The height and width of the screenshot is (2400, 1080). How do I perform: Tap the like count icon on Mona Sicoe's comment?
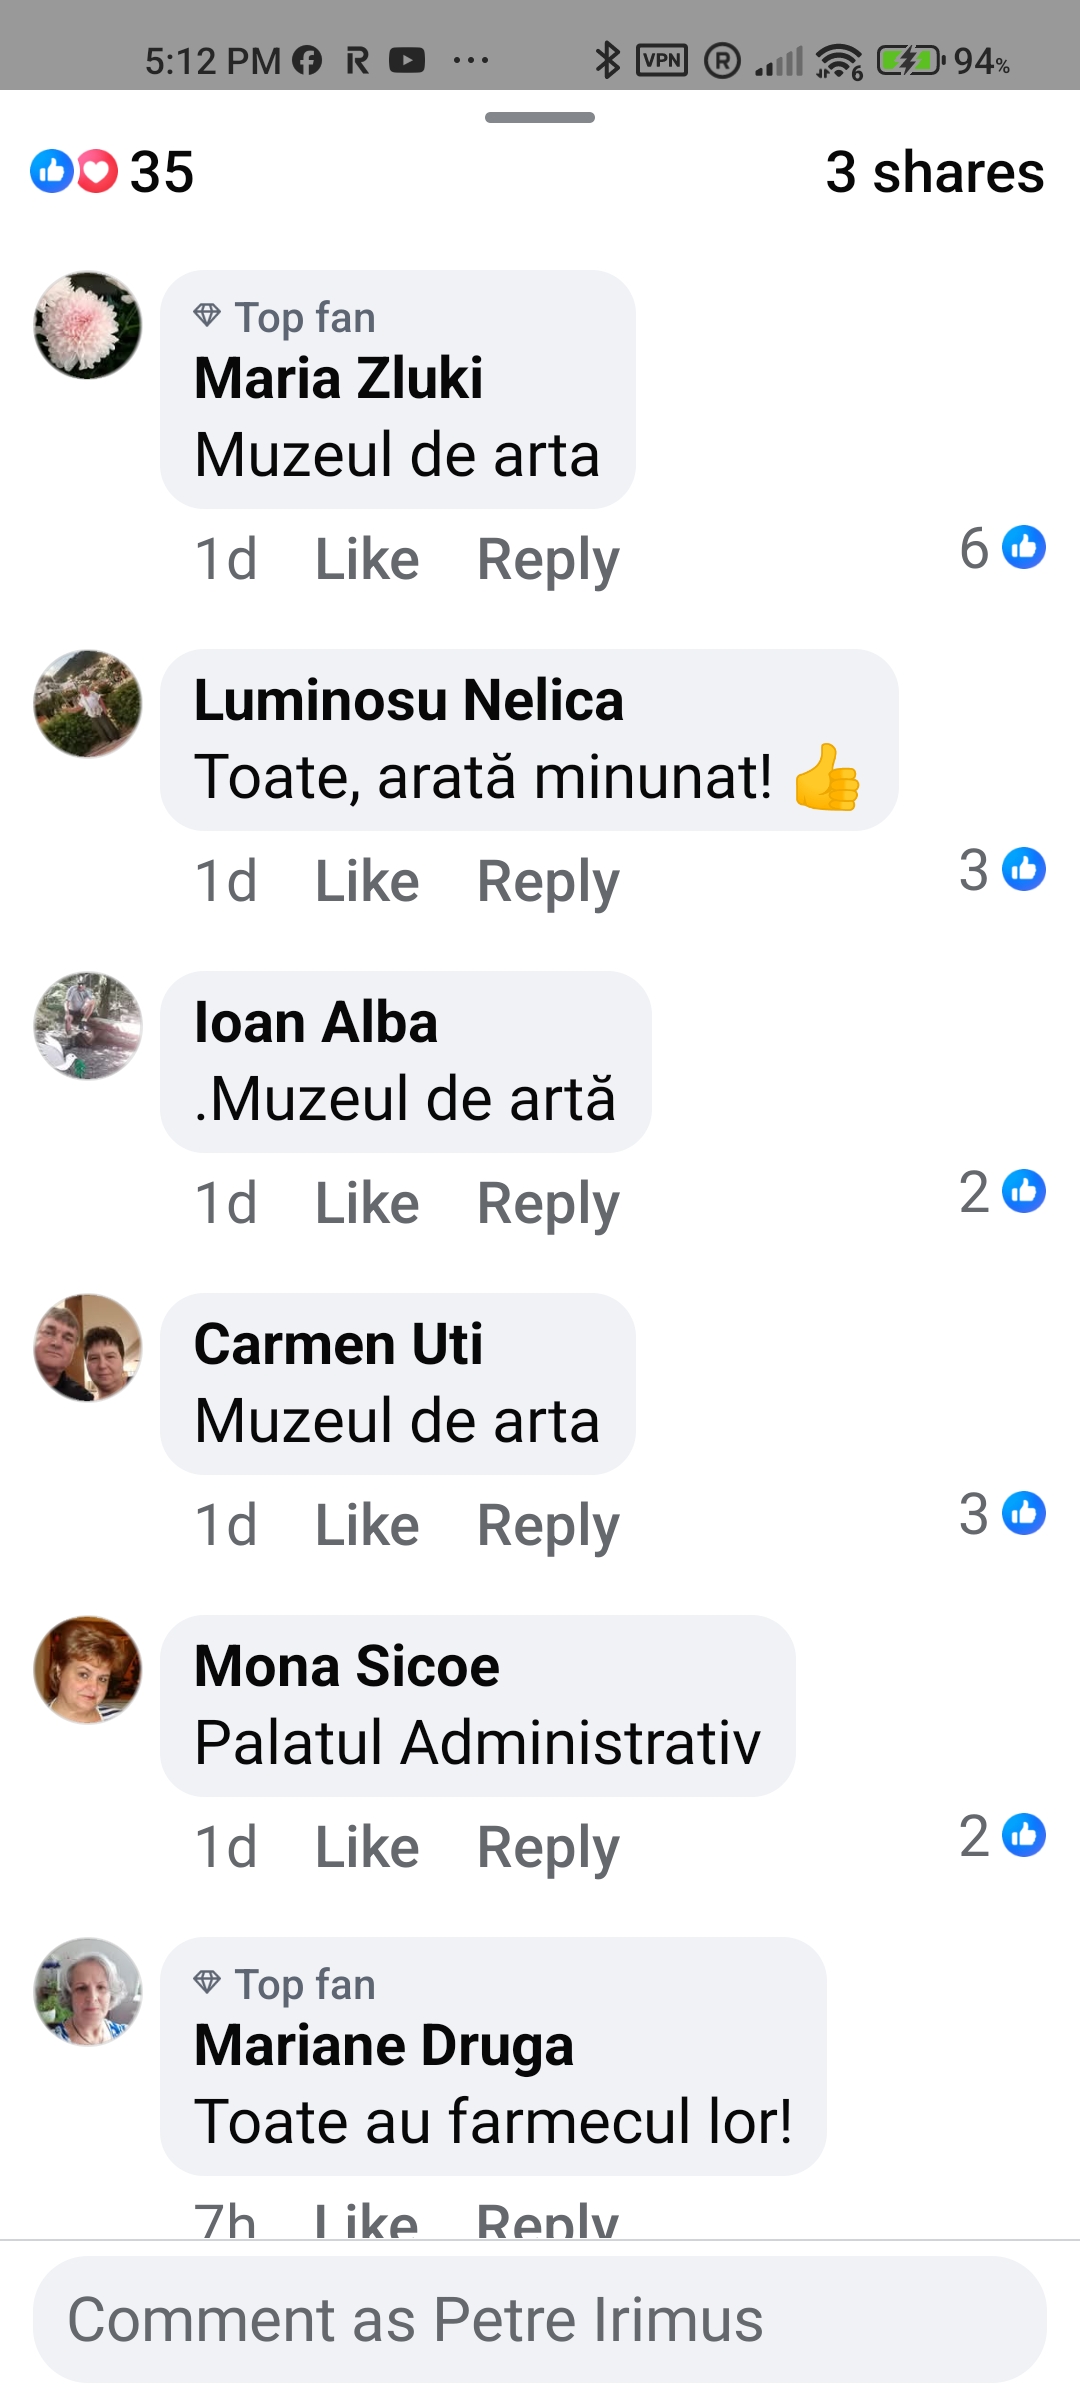pyautogui.click(x=1024, y=1835)
